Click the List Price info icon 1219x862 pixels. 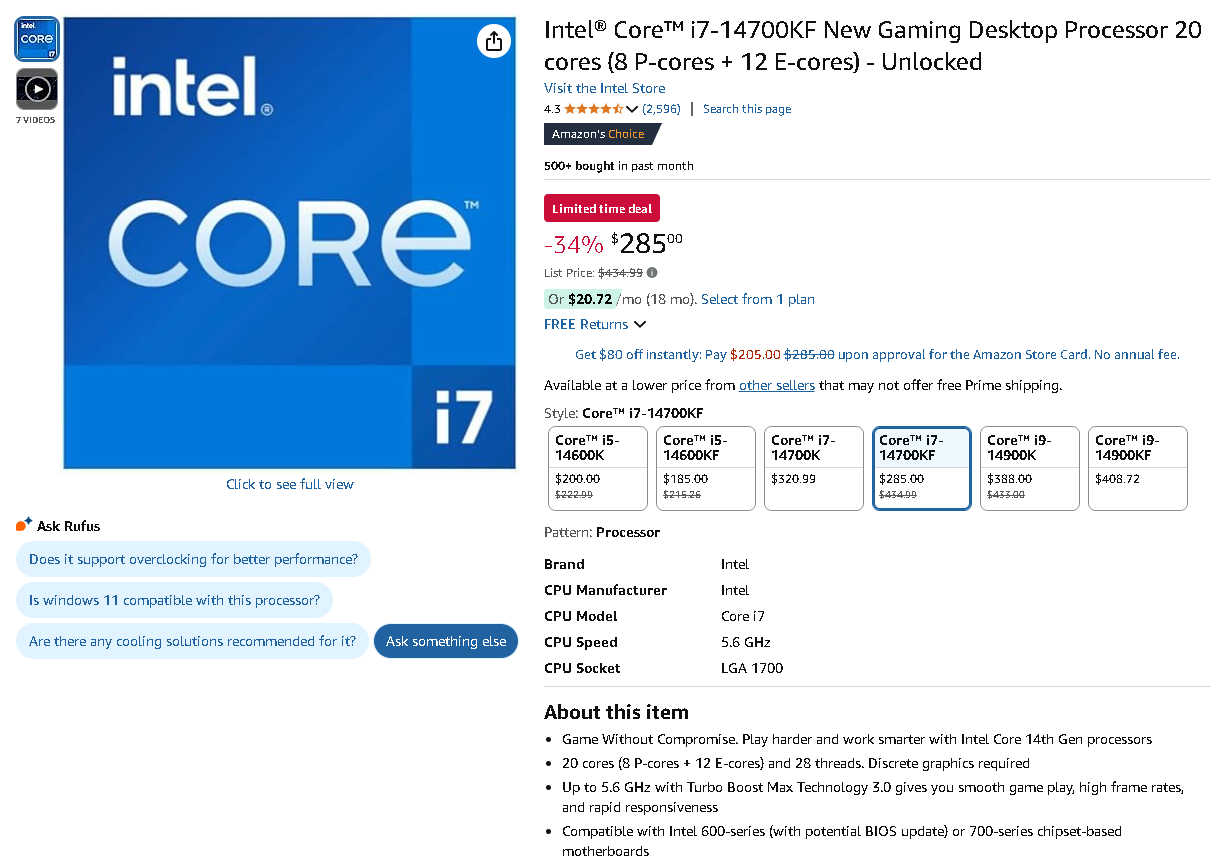[x=652, y=272]
